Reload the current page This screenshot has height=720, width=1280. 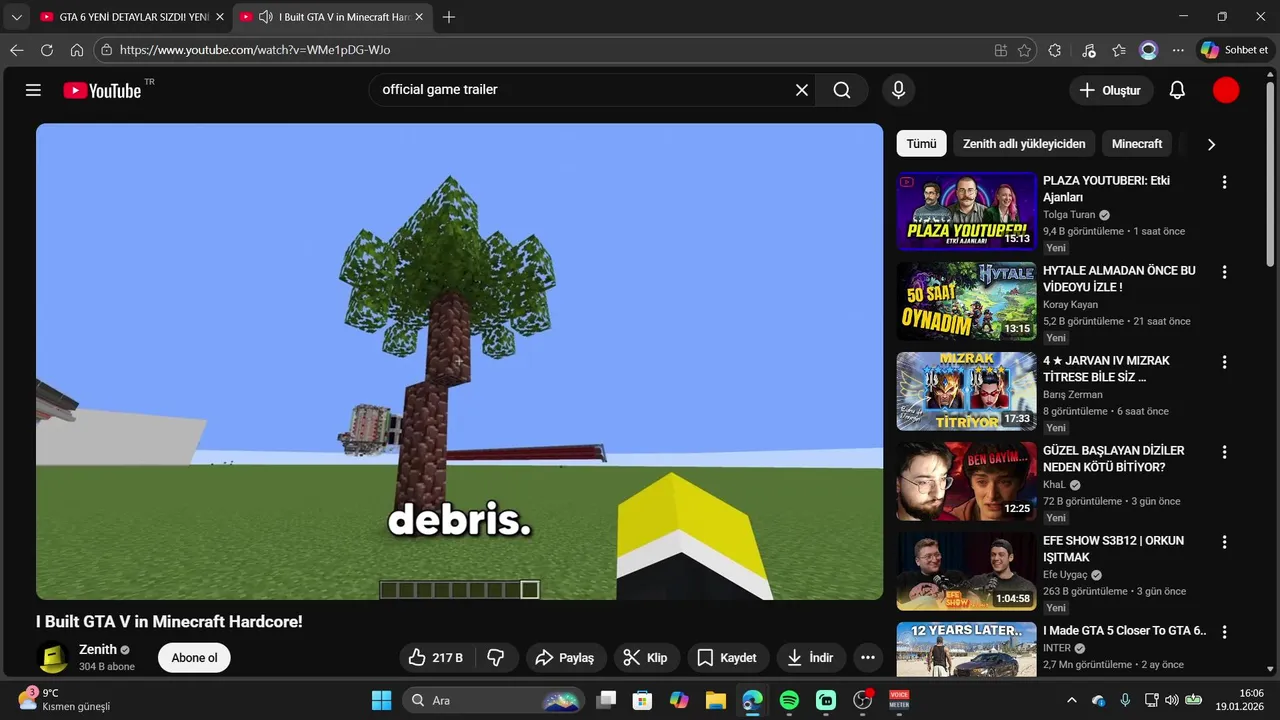point(47,50)
